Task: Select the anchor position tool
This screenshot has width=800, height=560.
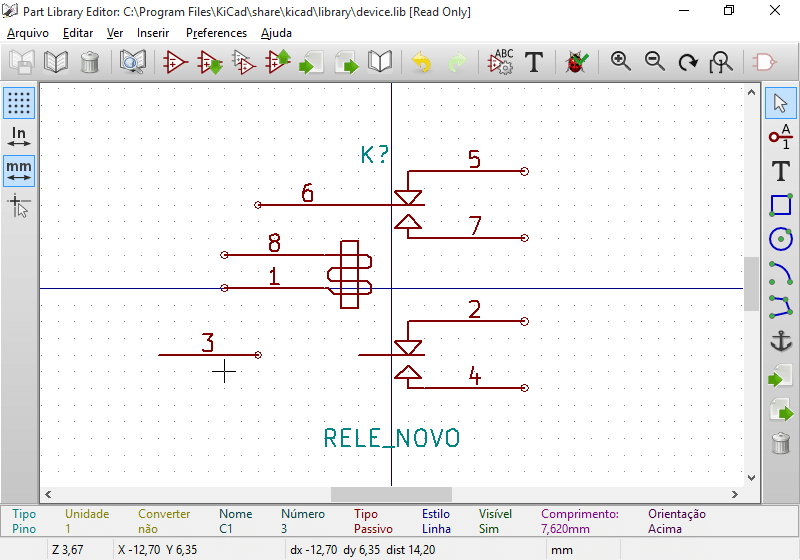Action: (780, 341)
